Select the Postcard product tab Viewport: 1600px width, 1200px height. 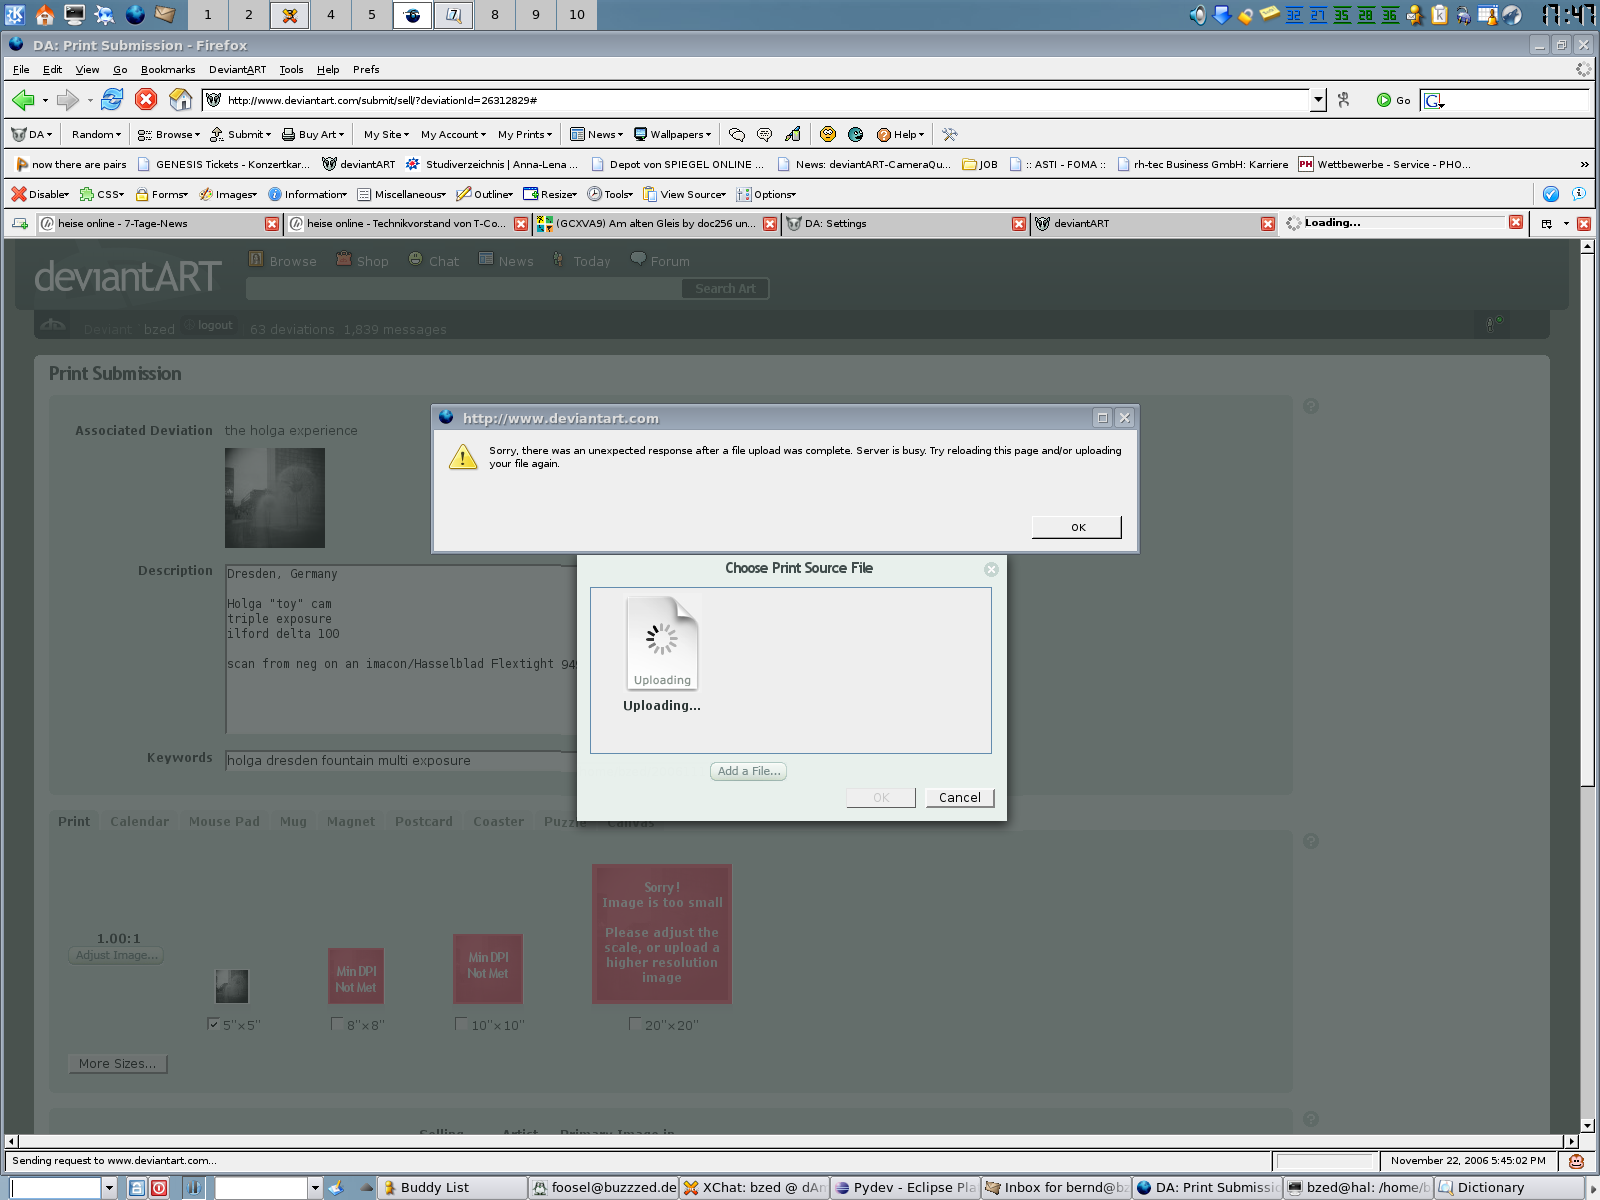tap(423, 821)
